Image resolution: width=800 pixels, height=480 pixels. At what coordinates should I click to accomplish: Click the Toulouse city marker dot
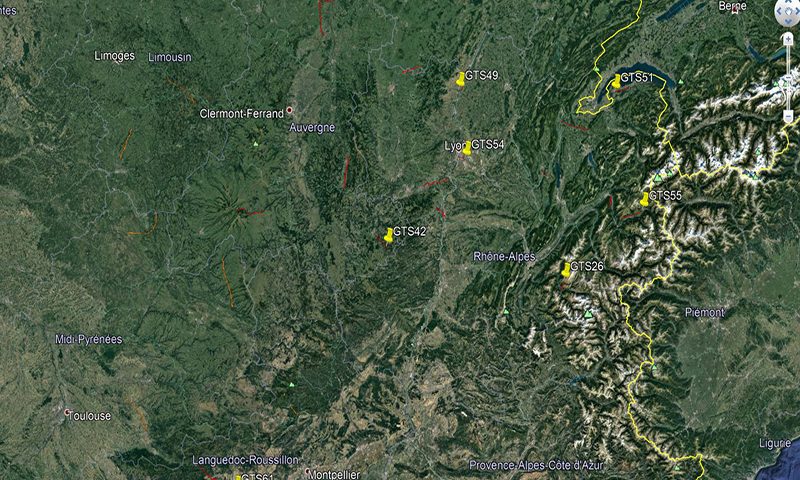point(67,412)
